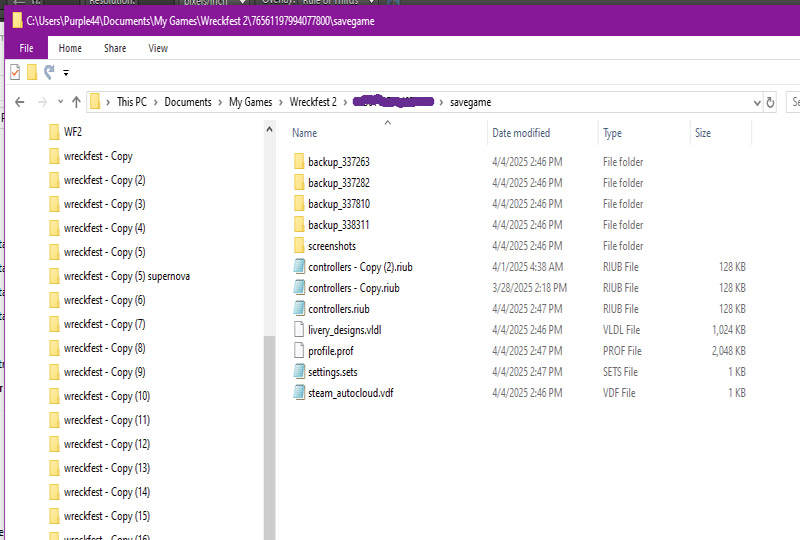The image size is (800, 540).
Task: Open the File ribbon tab
Action: pyautogui.click(x=27, y=48)
